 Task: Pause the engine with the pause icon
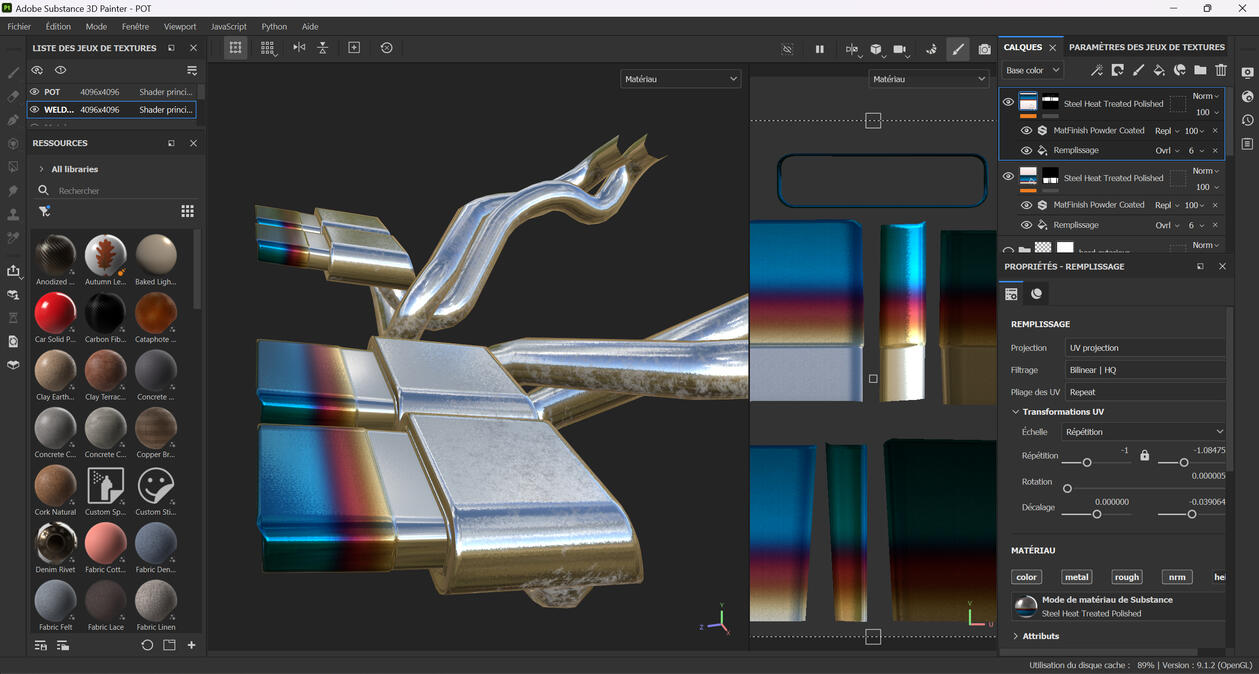click(821, 48)
